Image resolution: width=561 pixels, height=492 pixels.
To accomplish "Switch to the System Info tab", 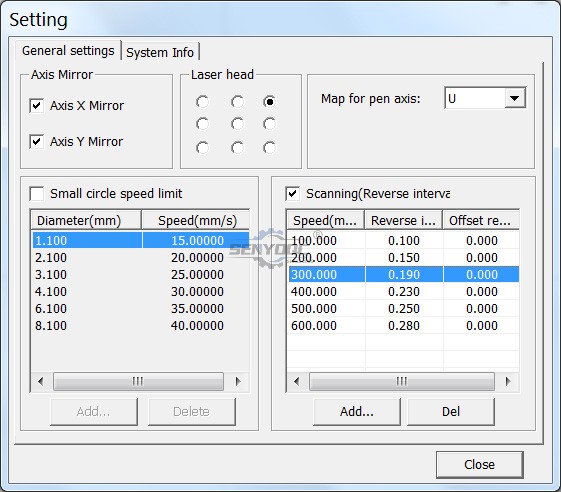I will point(160,52).
